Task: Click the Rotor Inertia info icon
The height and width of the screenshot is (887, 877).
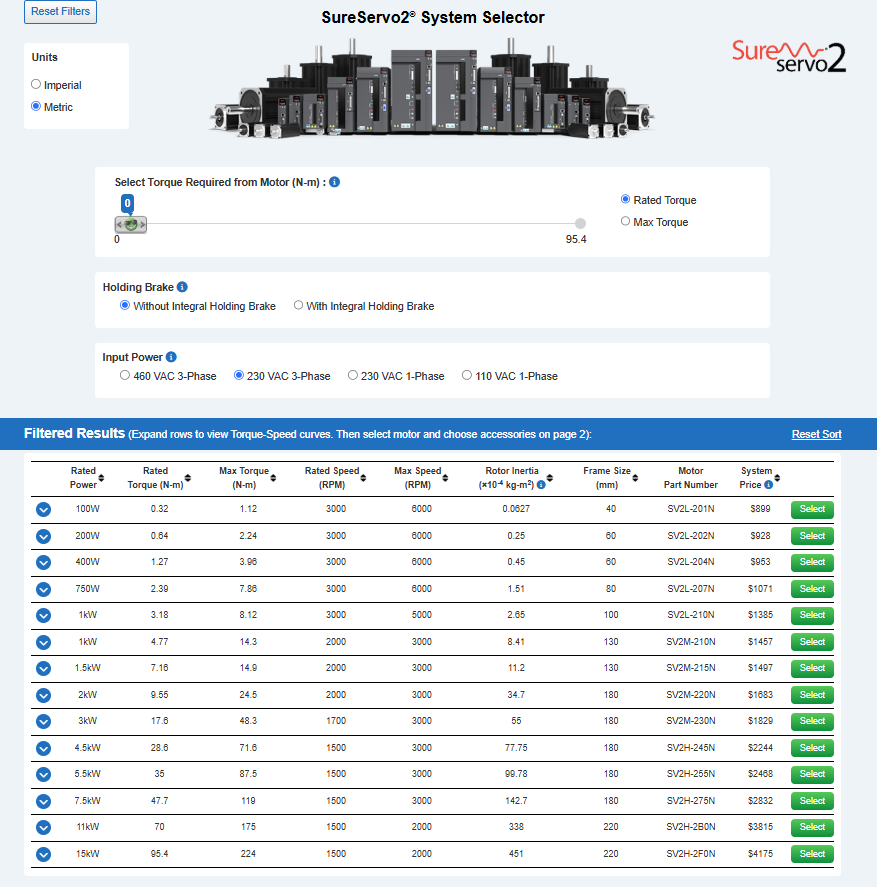Action: coord(541,485)
